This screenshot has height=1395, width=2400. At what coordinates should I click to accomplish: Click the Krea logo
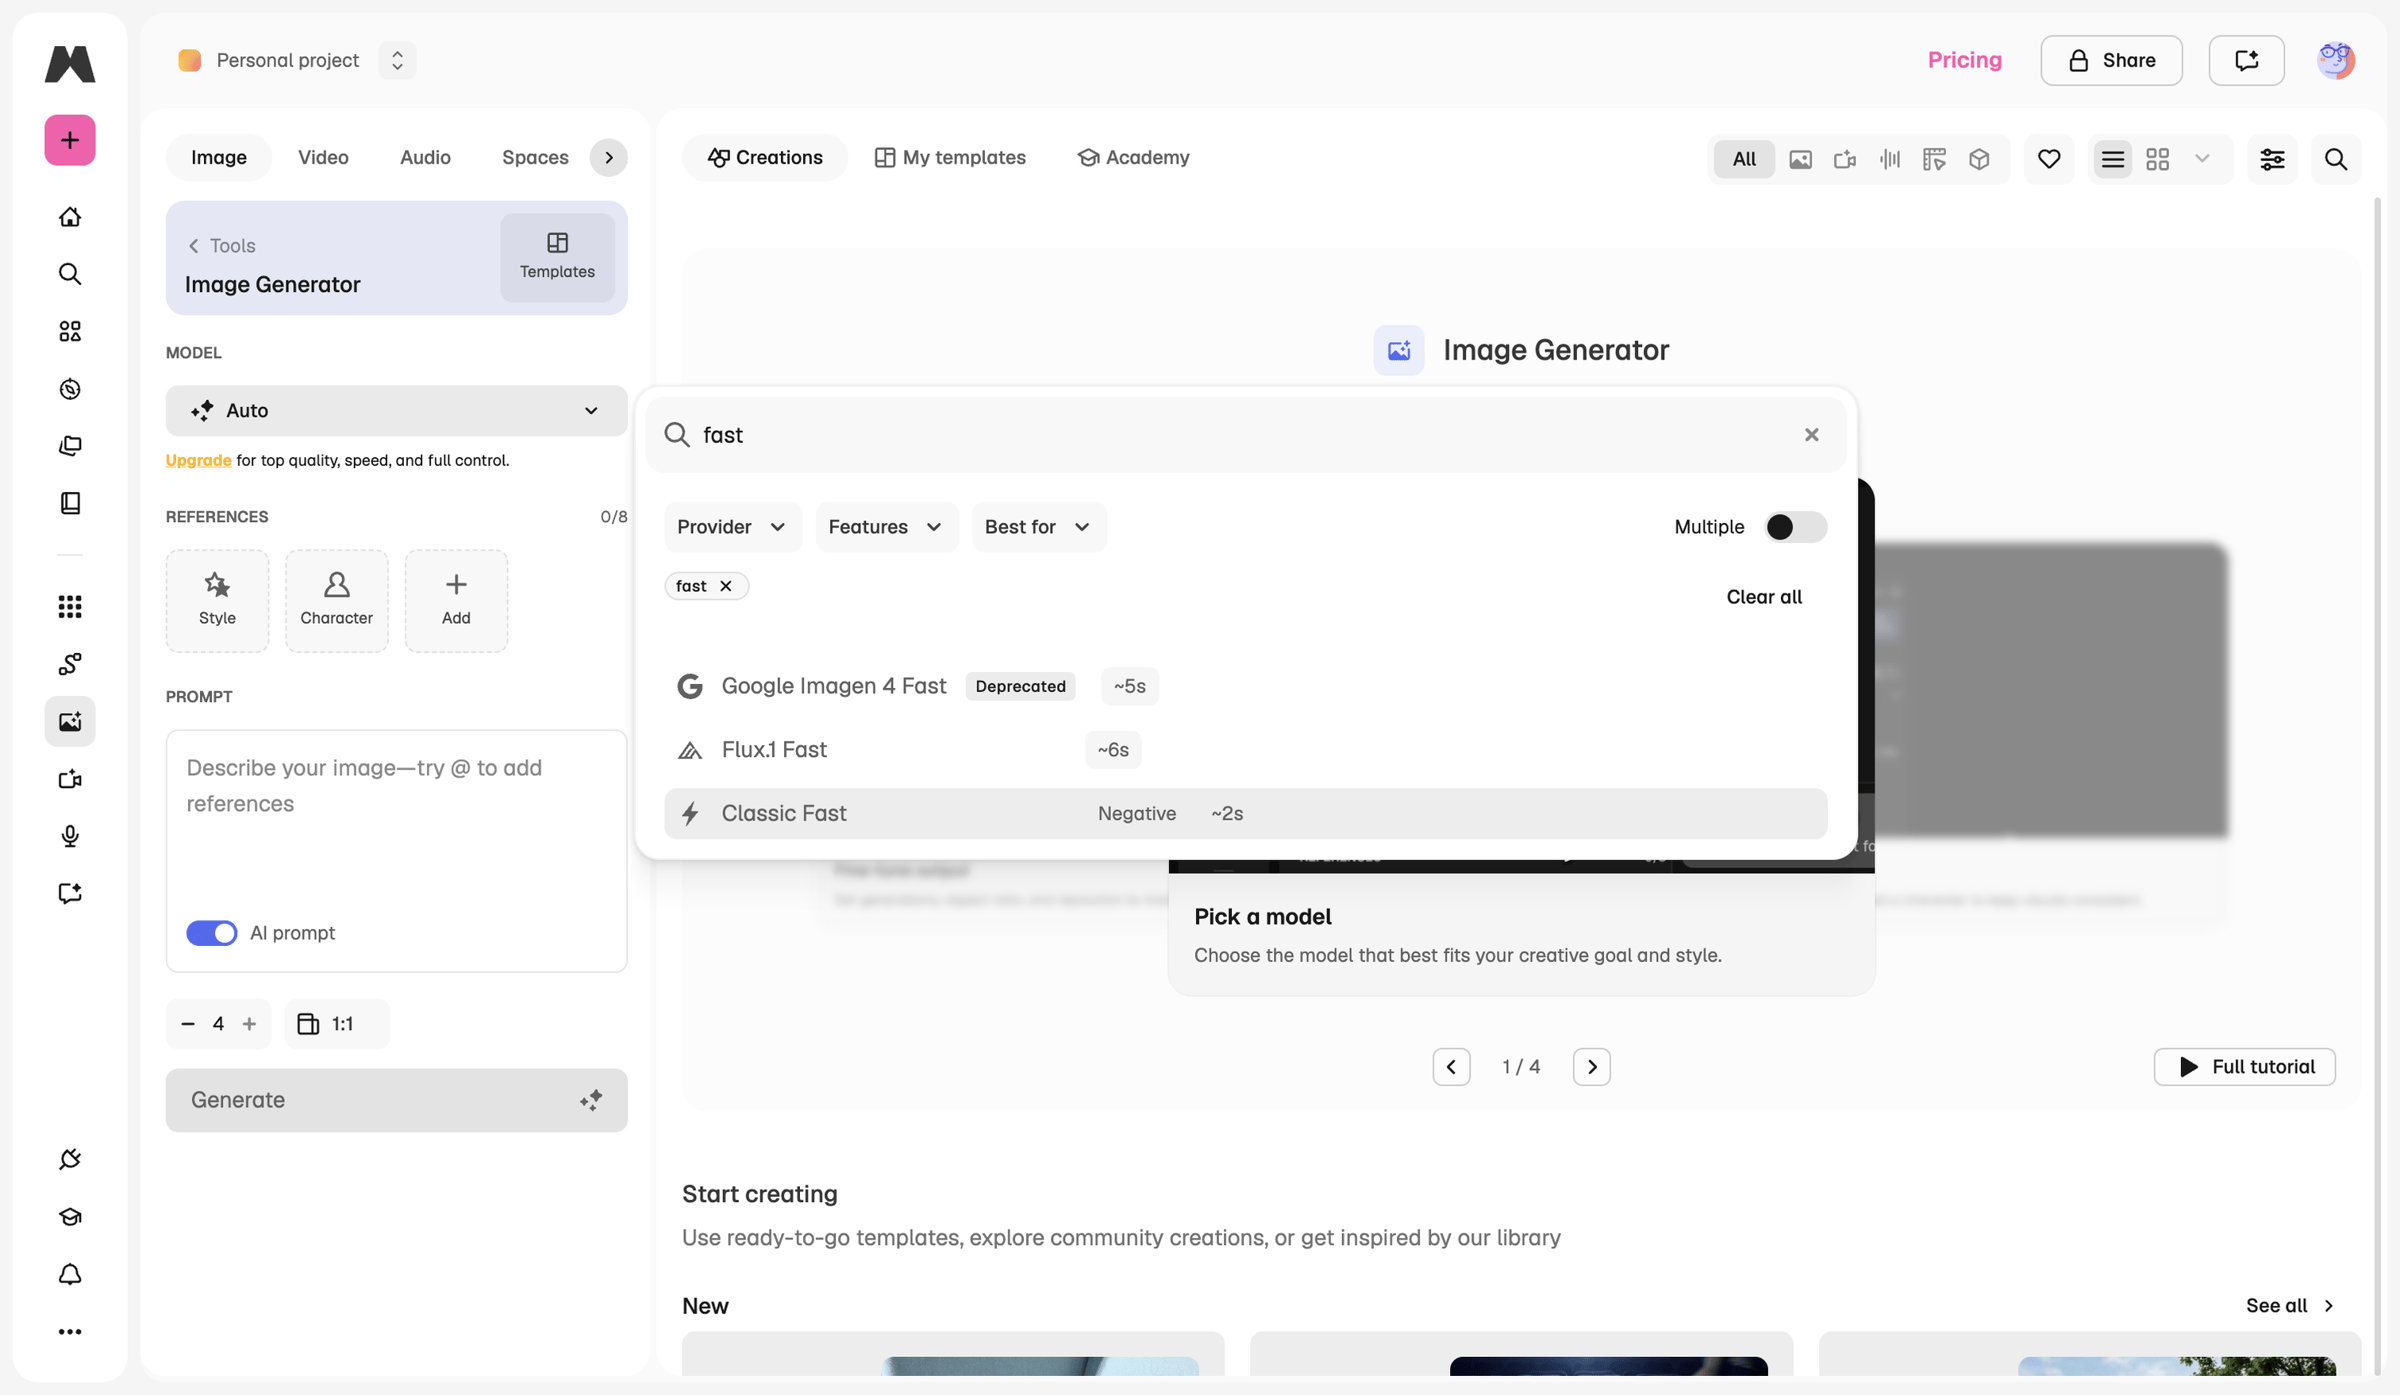point(70,63)
